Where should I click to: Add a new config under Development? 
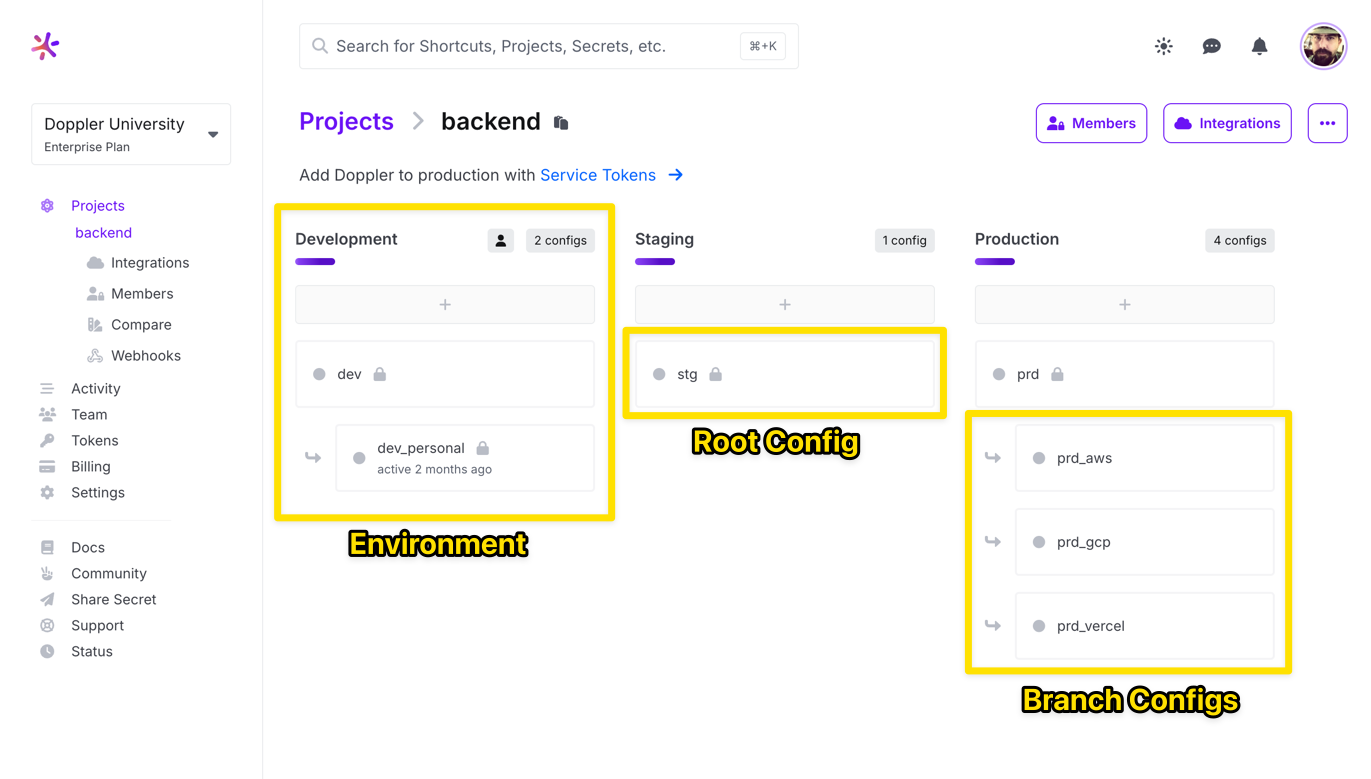point(445,305)
